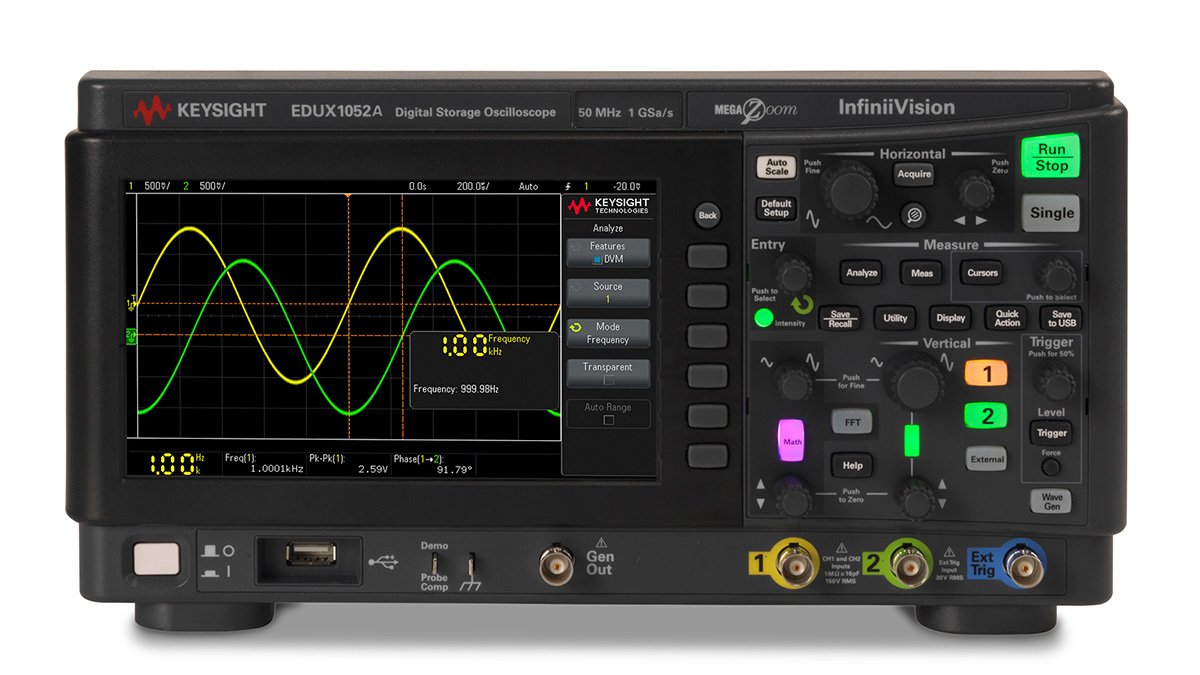
Task: Click the Trigger key under Level
Action: point(1051,433)
